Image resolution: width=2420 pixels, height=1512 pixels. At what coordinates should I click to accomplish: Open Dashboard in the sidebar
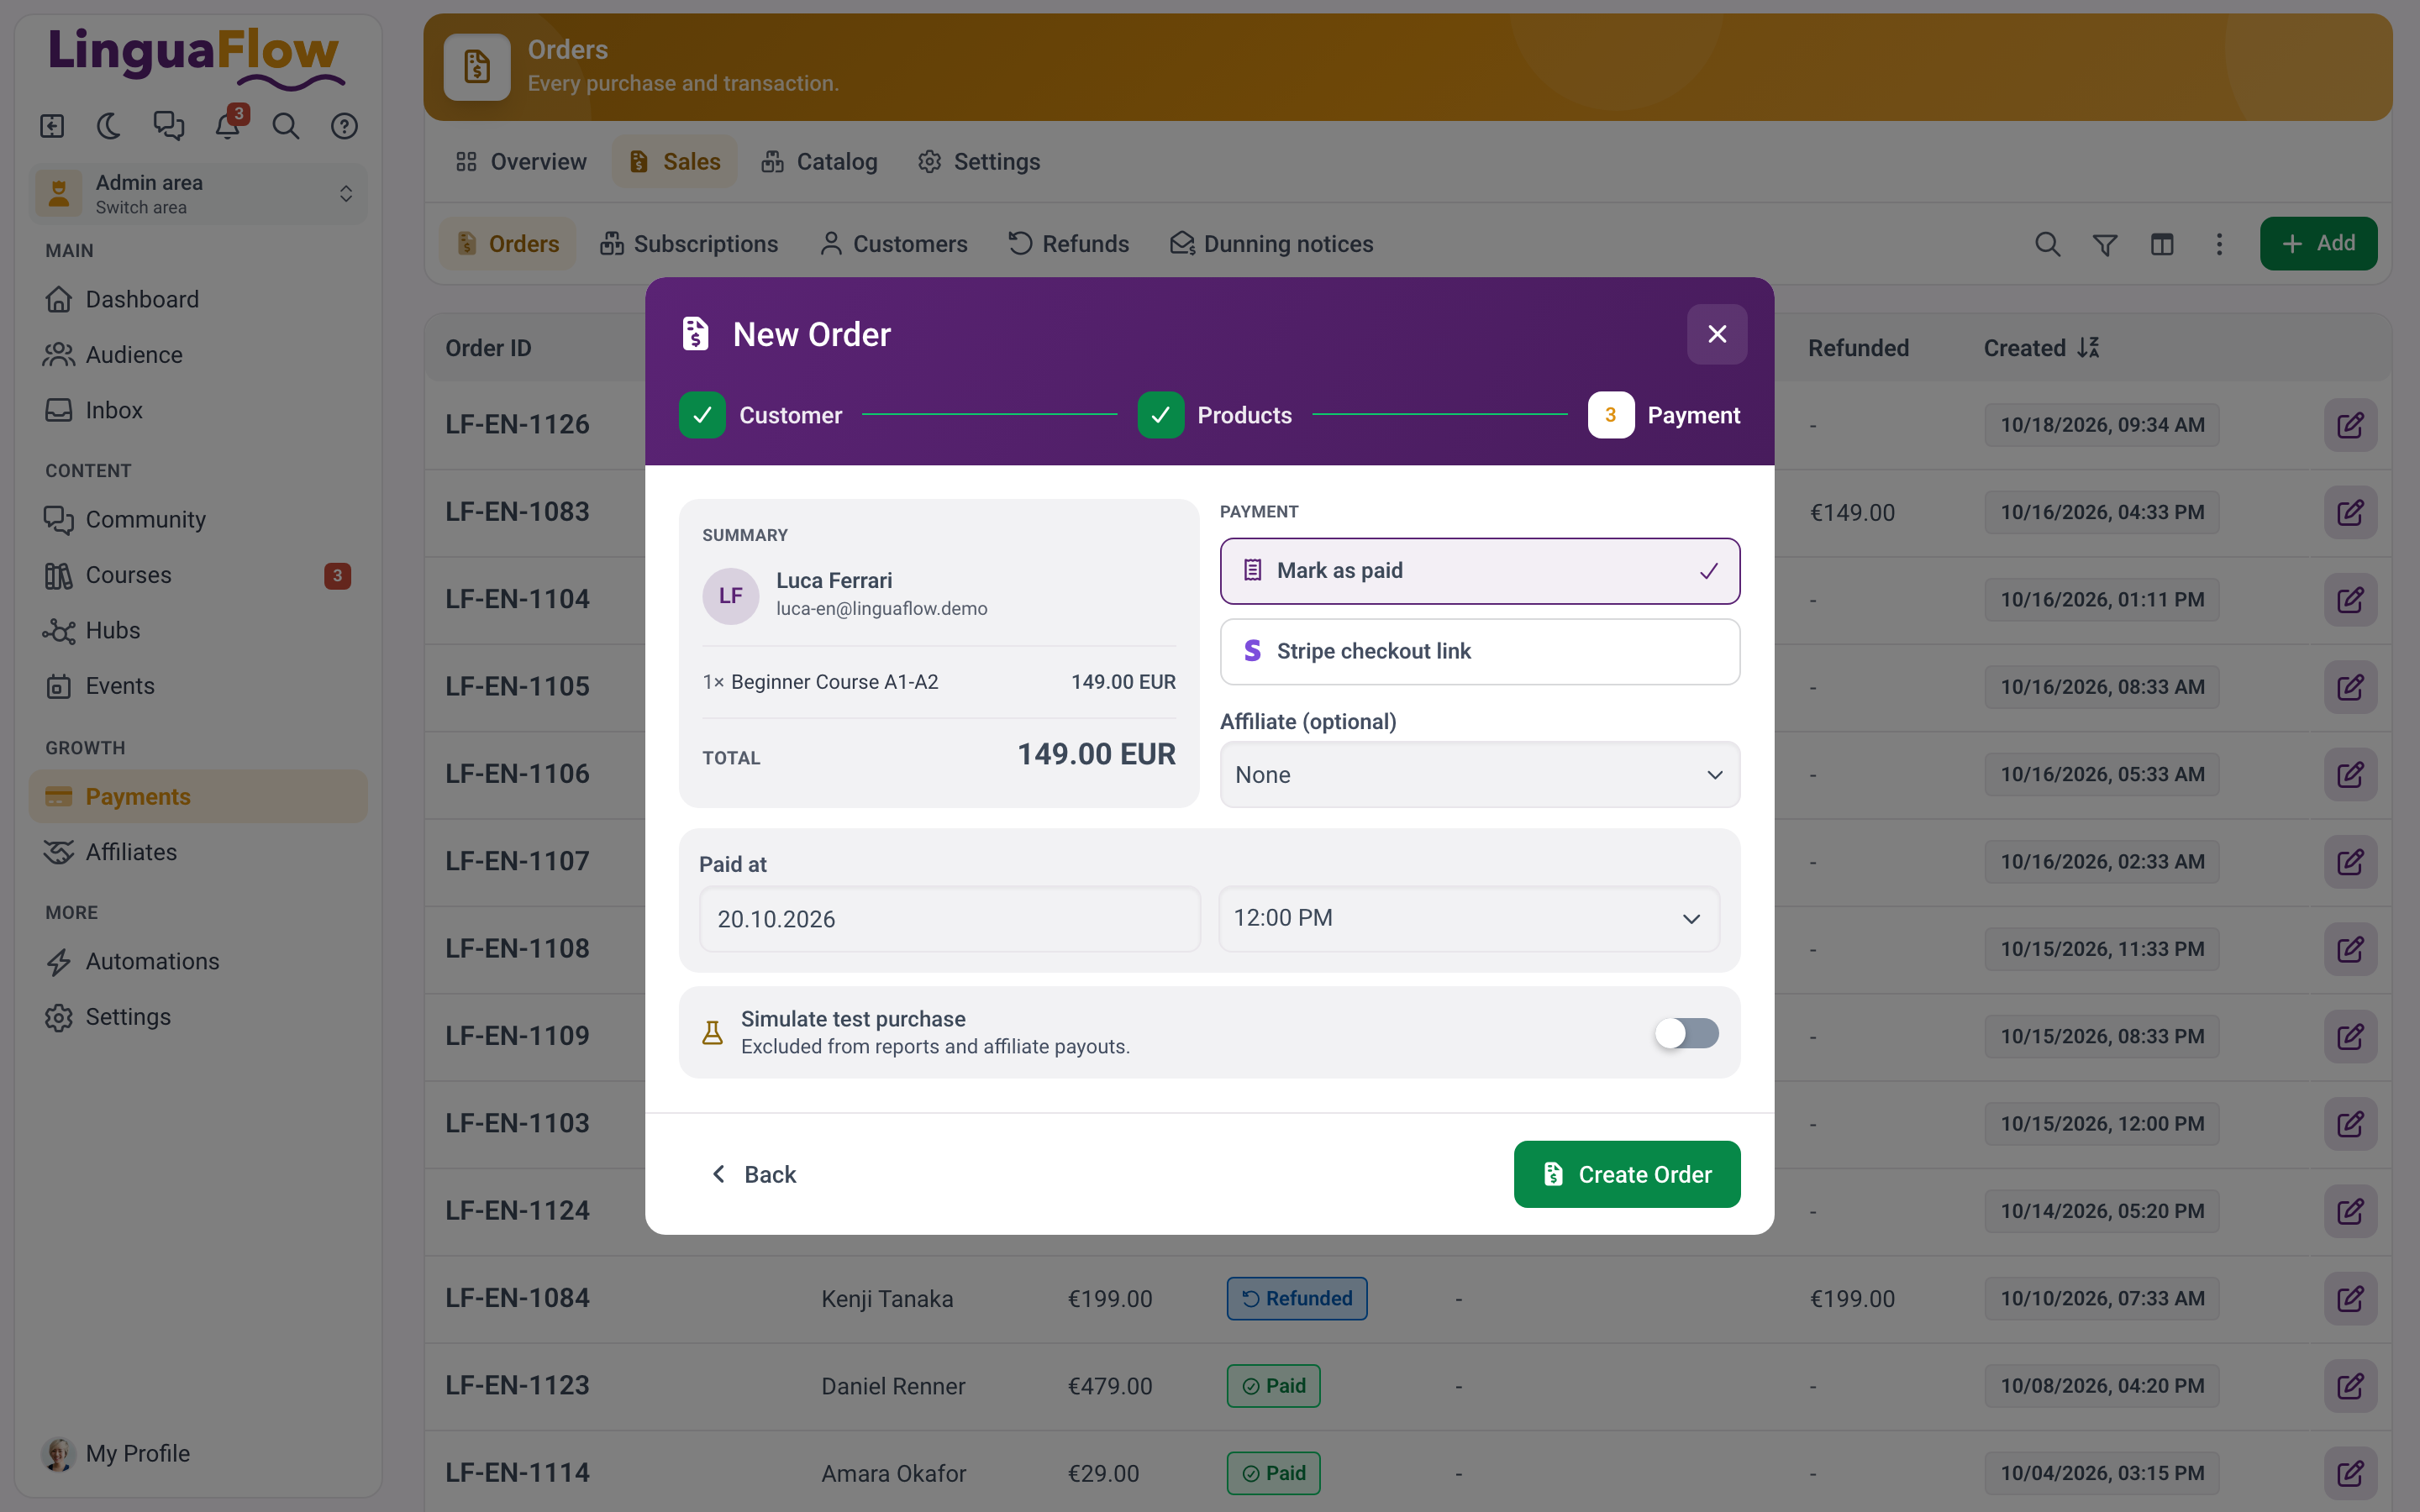tap(198, 299)
